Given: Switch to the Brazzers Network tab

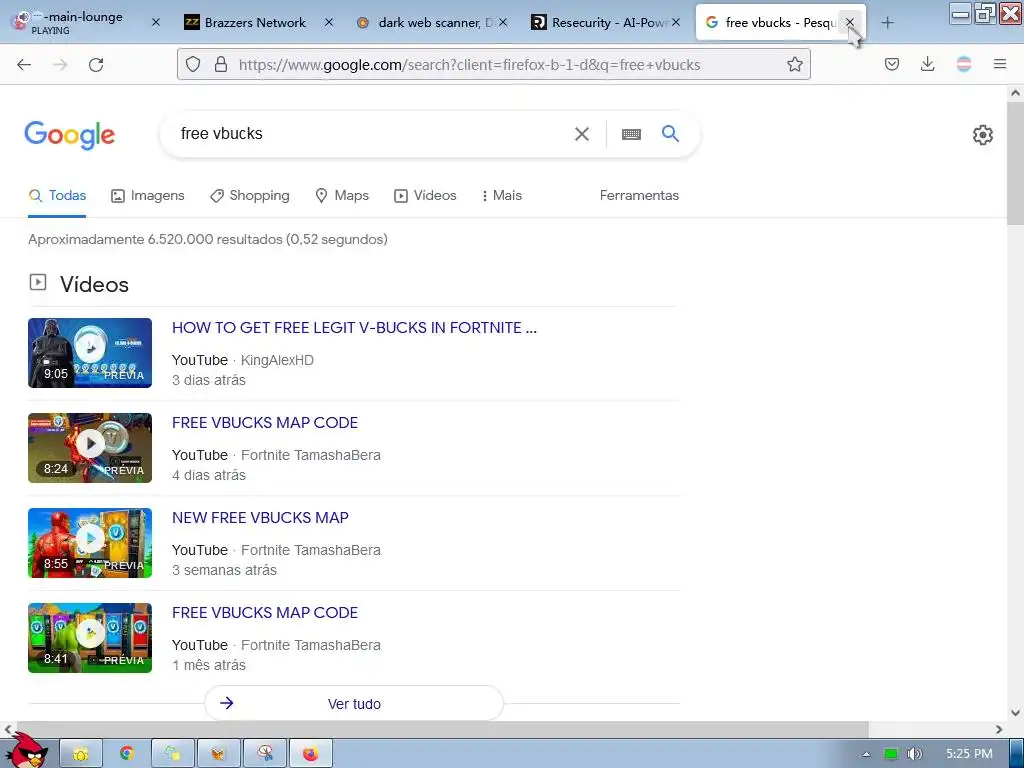Looking at the screenshot, I should point(255,22).
